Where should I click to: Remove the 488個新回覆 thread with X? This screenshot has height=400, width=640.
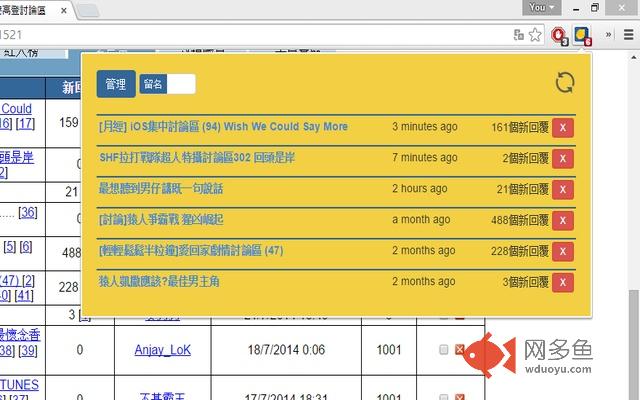pos(562,220)
